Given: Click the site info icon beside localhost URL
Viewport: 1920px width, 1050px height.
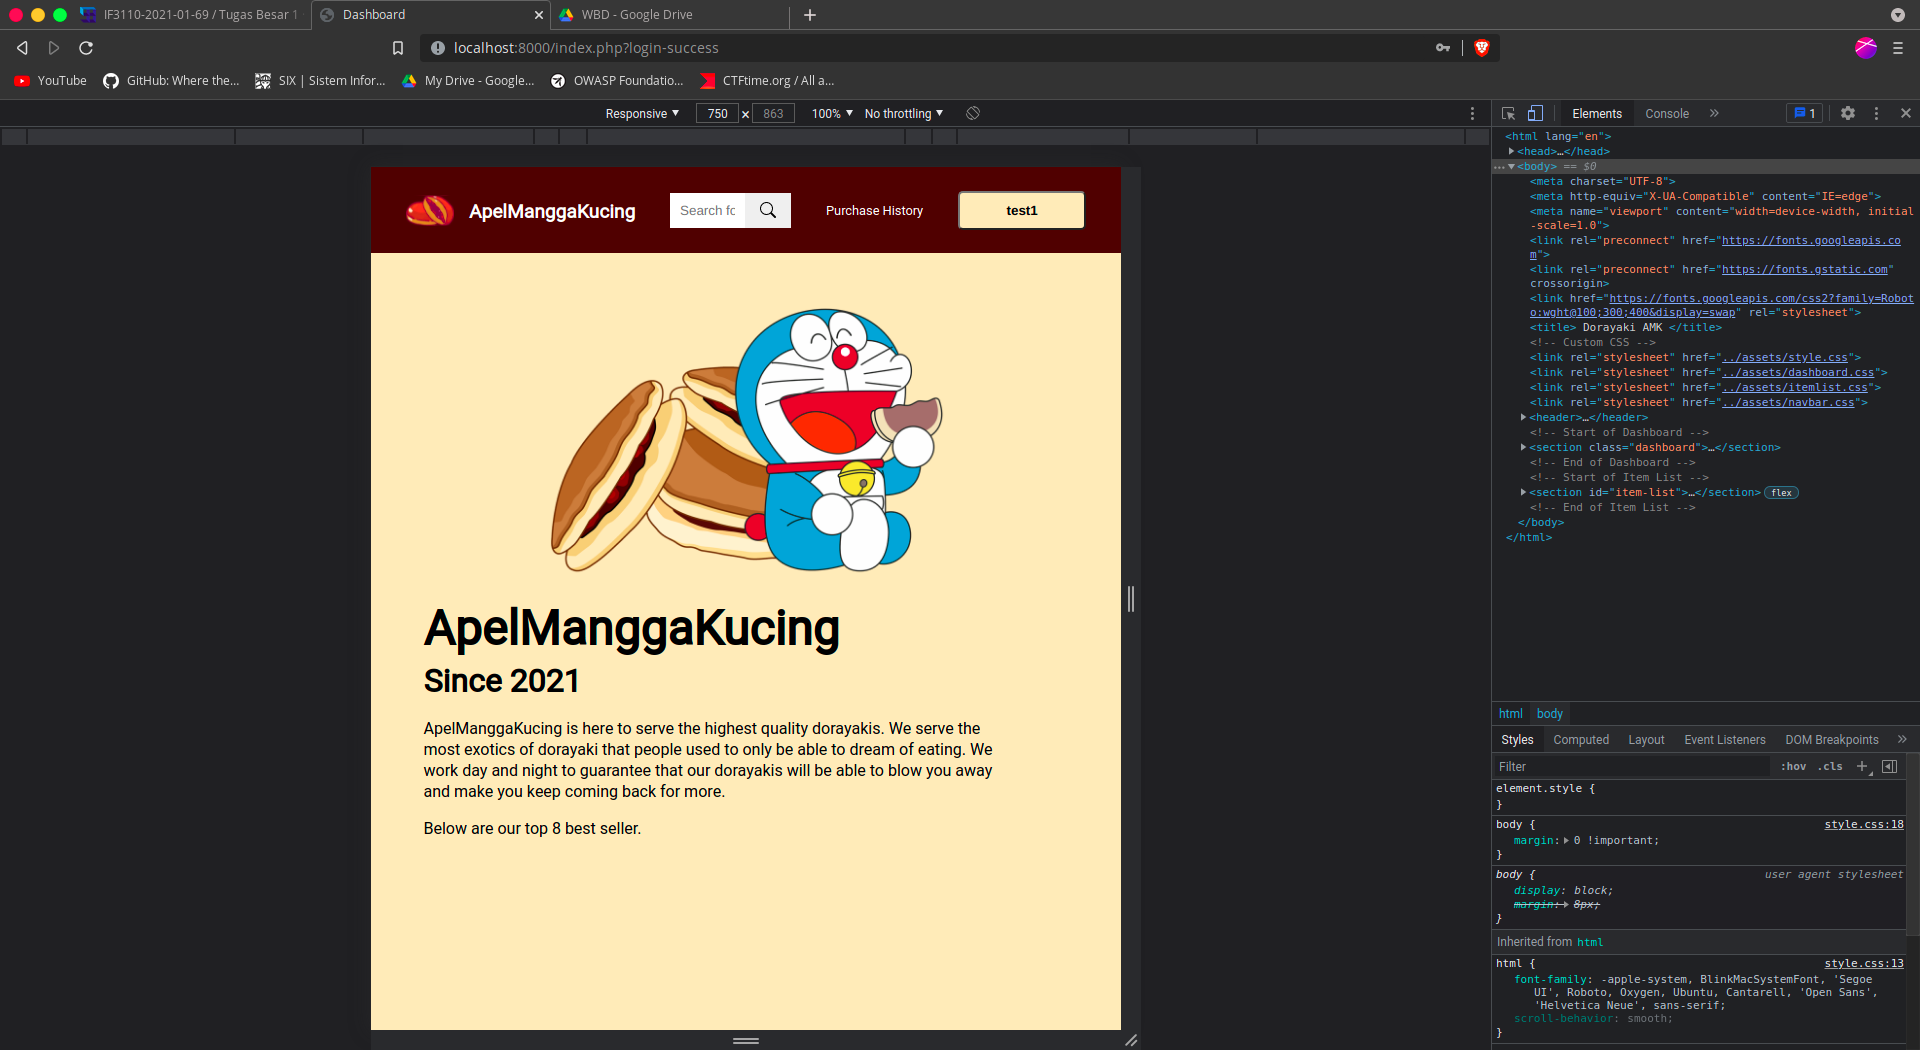Looking at the screenshot, I should point(437,48).
